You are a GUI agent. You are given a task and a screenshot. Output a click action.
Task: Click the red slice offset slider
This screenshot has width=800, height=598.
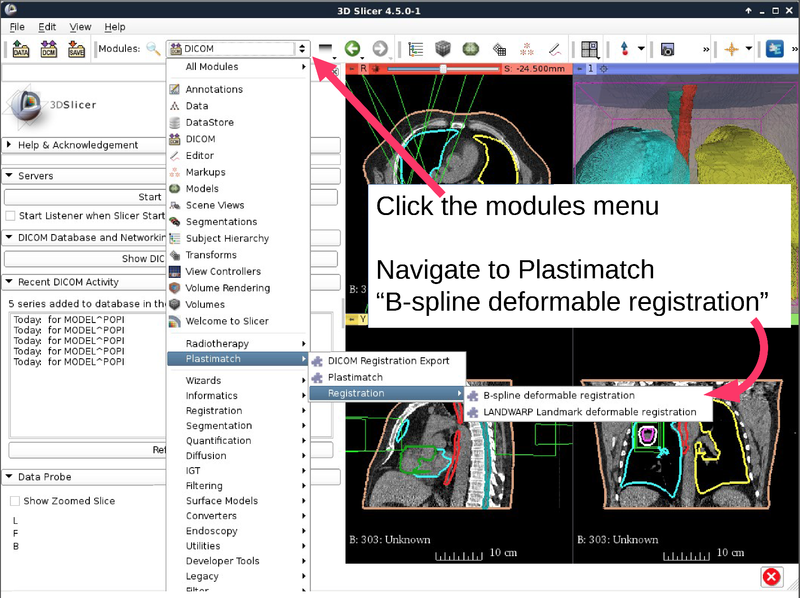point(443,69)
